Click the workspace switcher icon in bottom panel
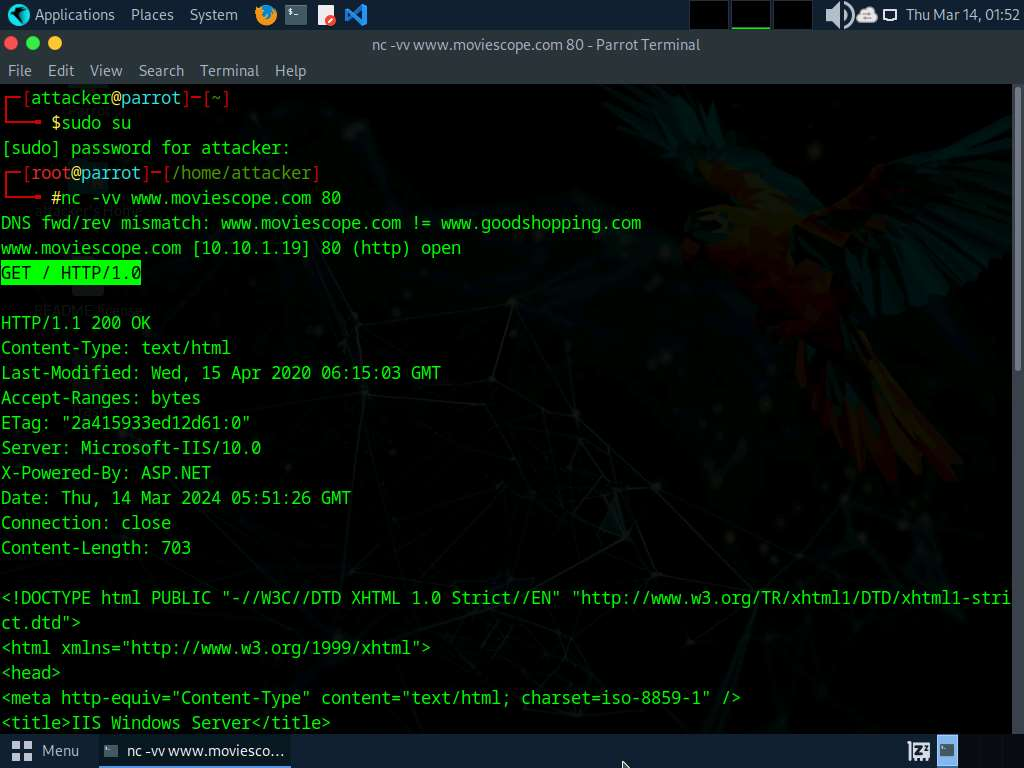The height and width of the screenshot is (768, 1024). coord(918,750)
